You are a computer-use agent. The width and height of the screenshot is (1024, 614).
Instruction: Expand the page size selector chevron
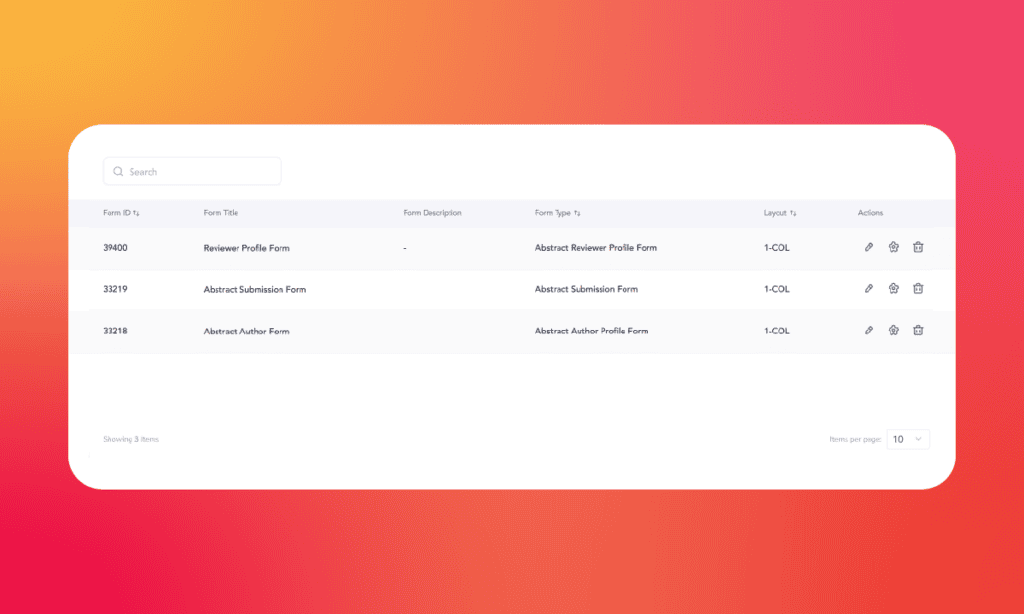[x=920, y=439]
